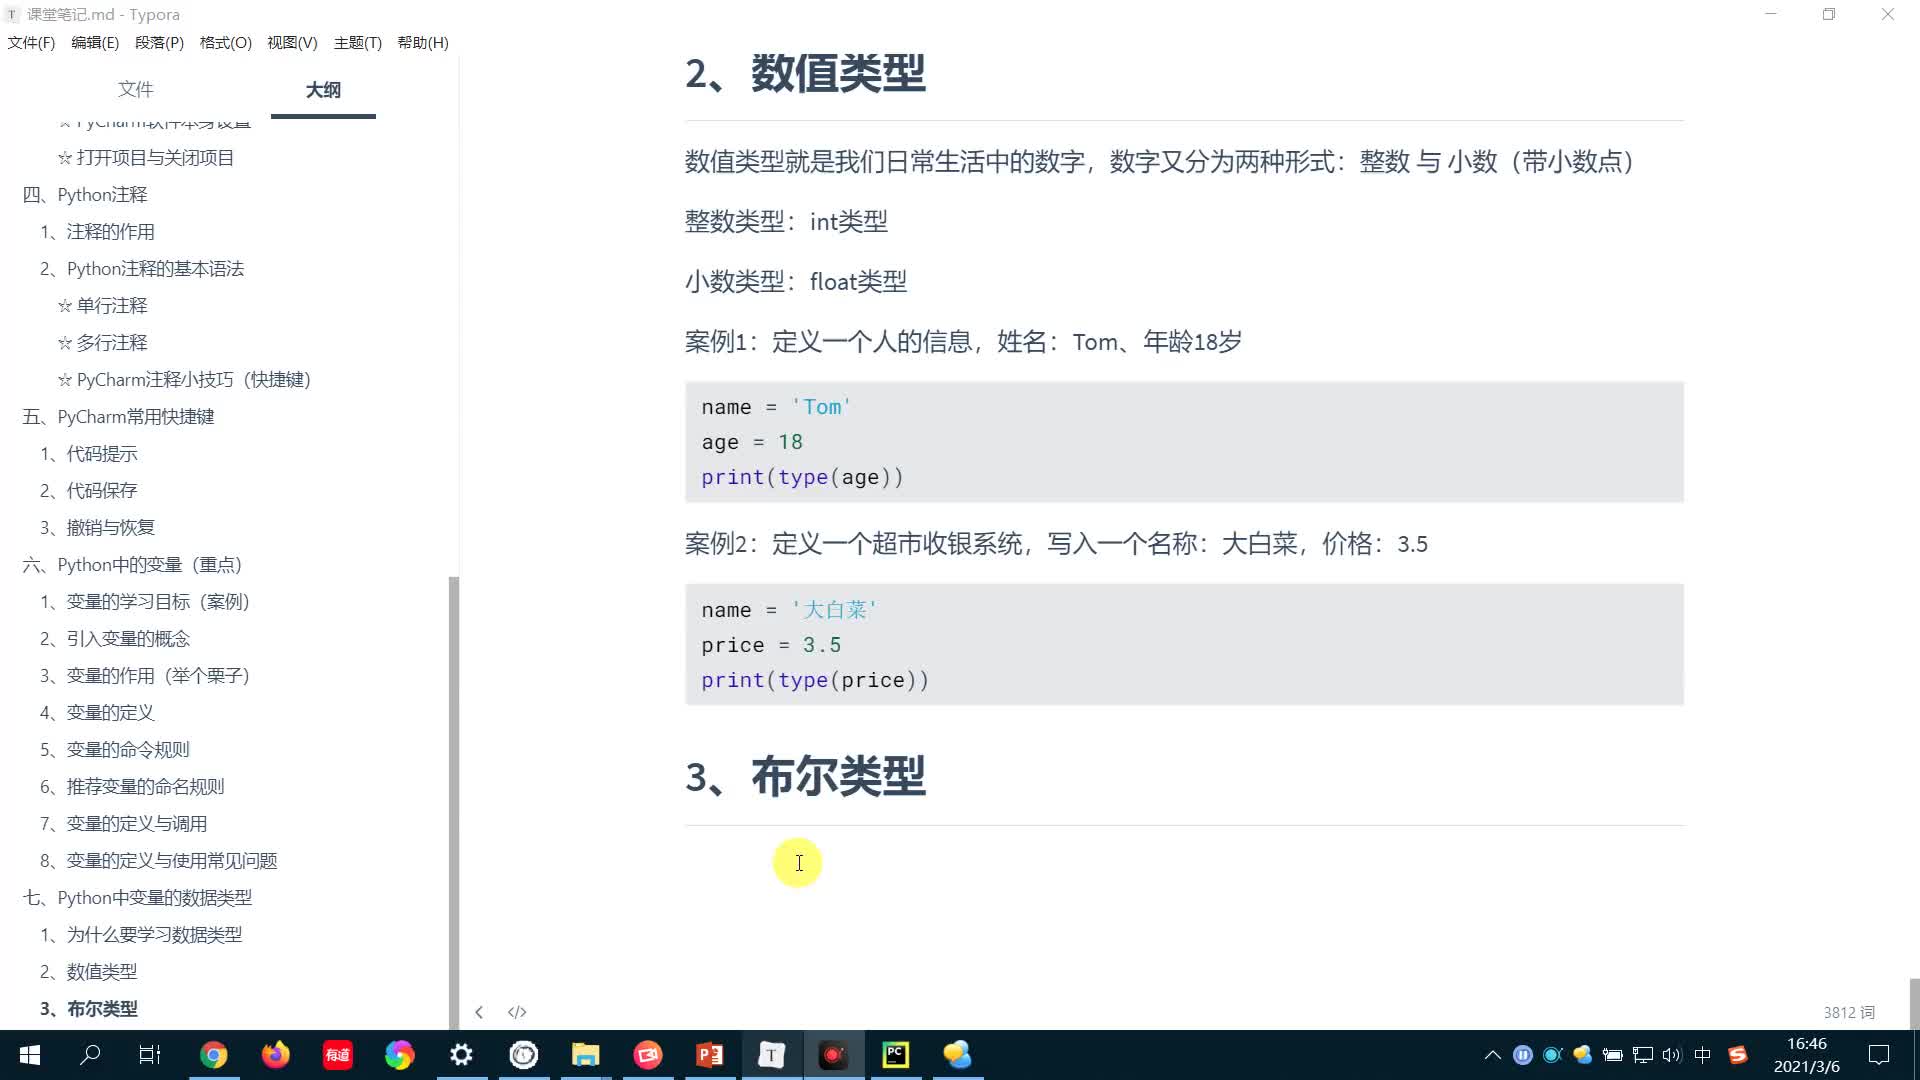Jump to 多行注释 outline item

(x=102, y=343)
